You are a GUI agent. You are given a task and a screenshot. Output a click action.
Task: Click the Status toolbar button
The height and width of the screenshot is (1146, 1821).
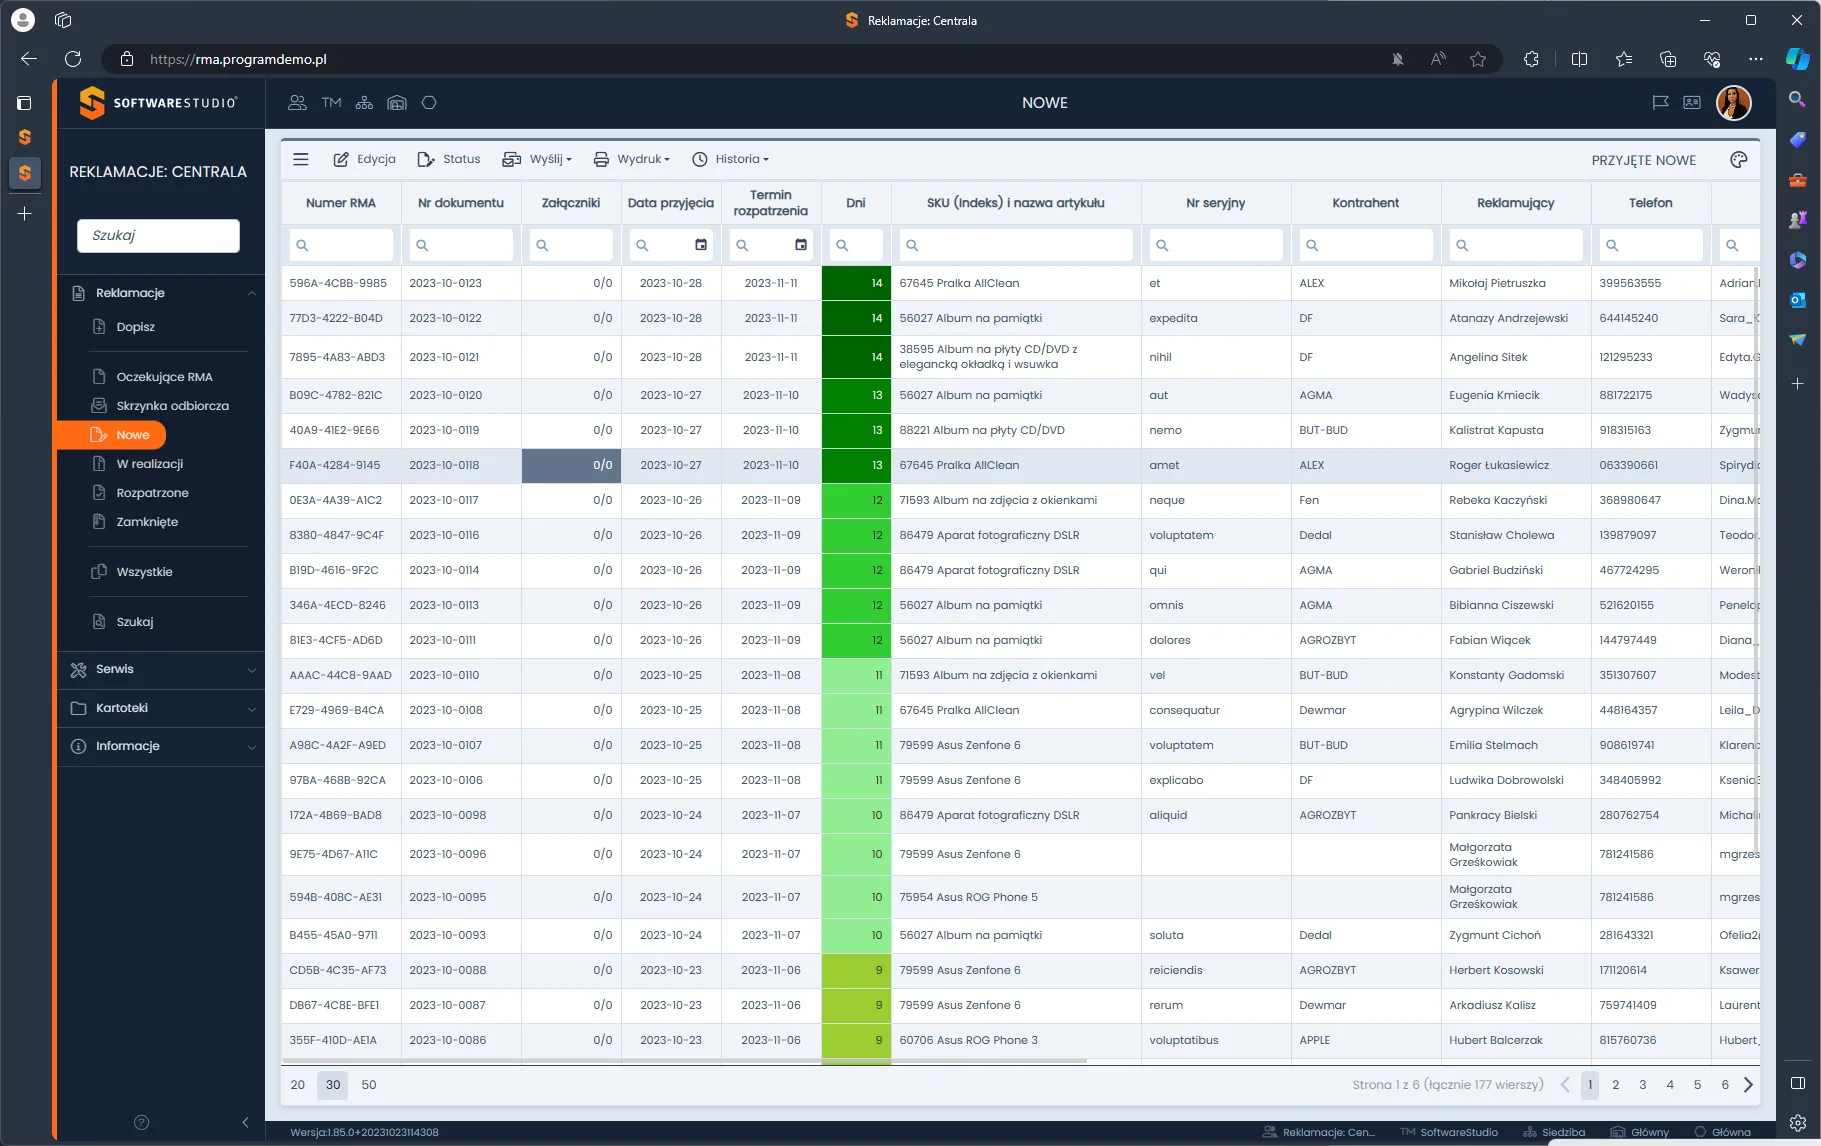tap(449, 159)
